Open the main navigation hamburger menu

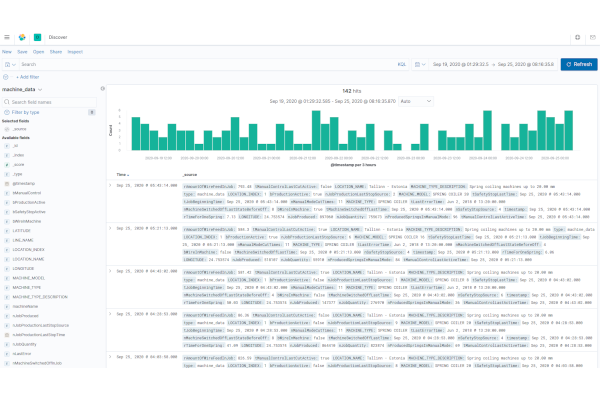coord(7,37)
